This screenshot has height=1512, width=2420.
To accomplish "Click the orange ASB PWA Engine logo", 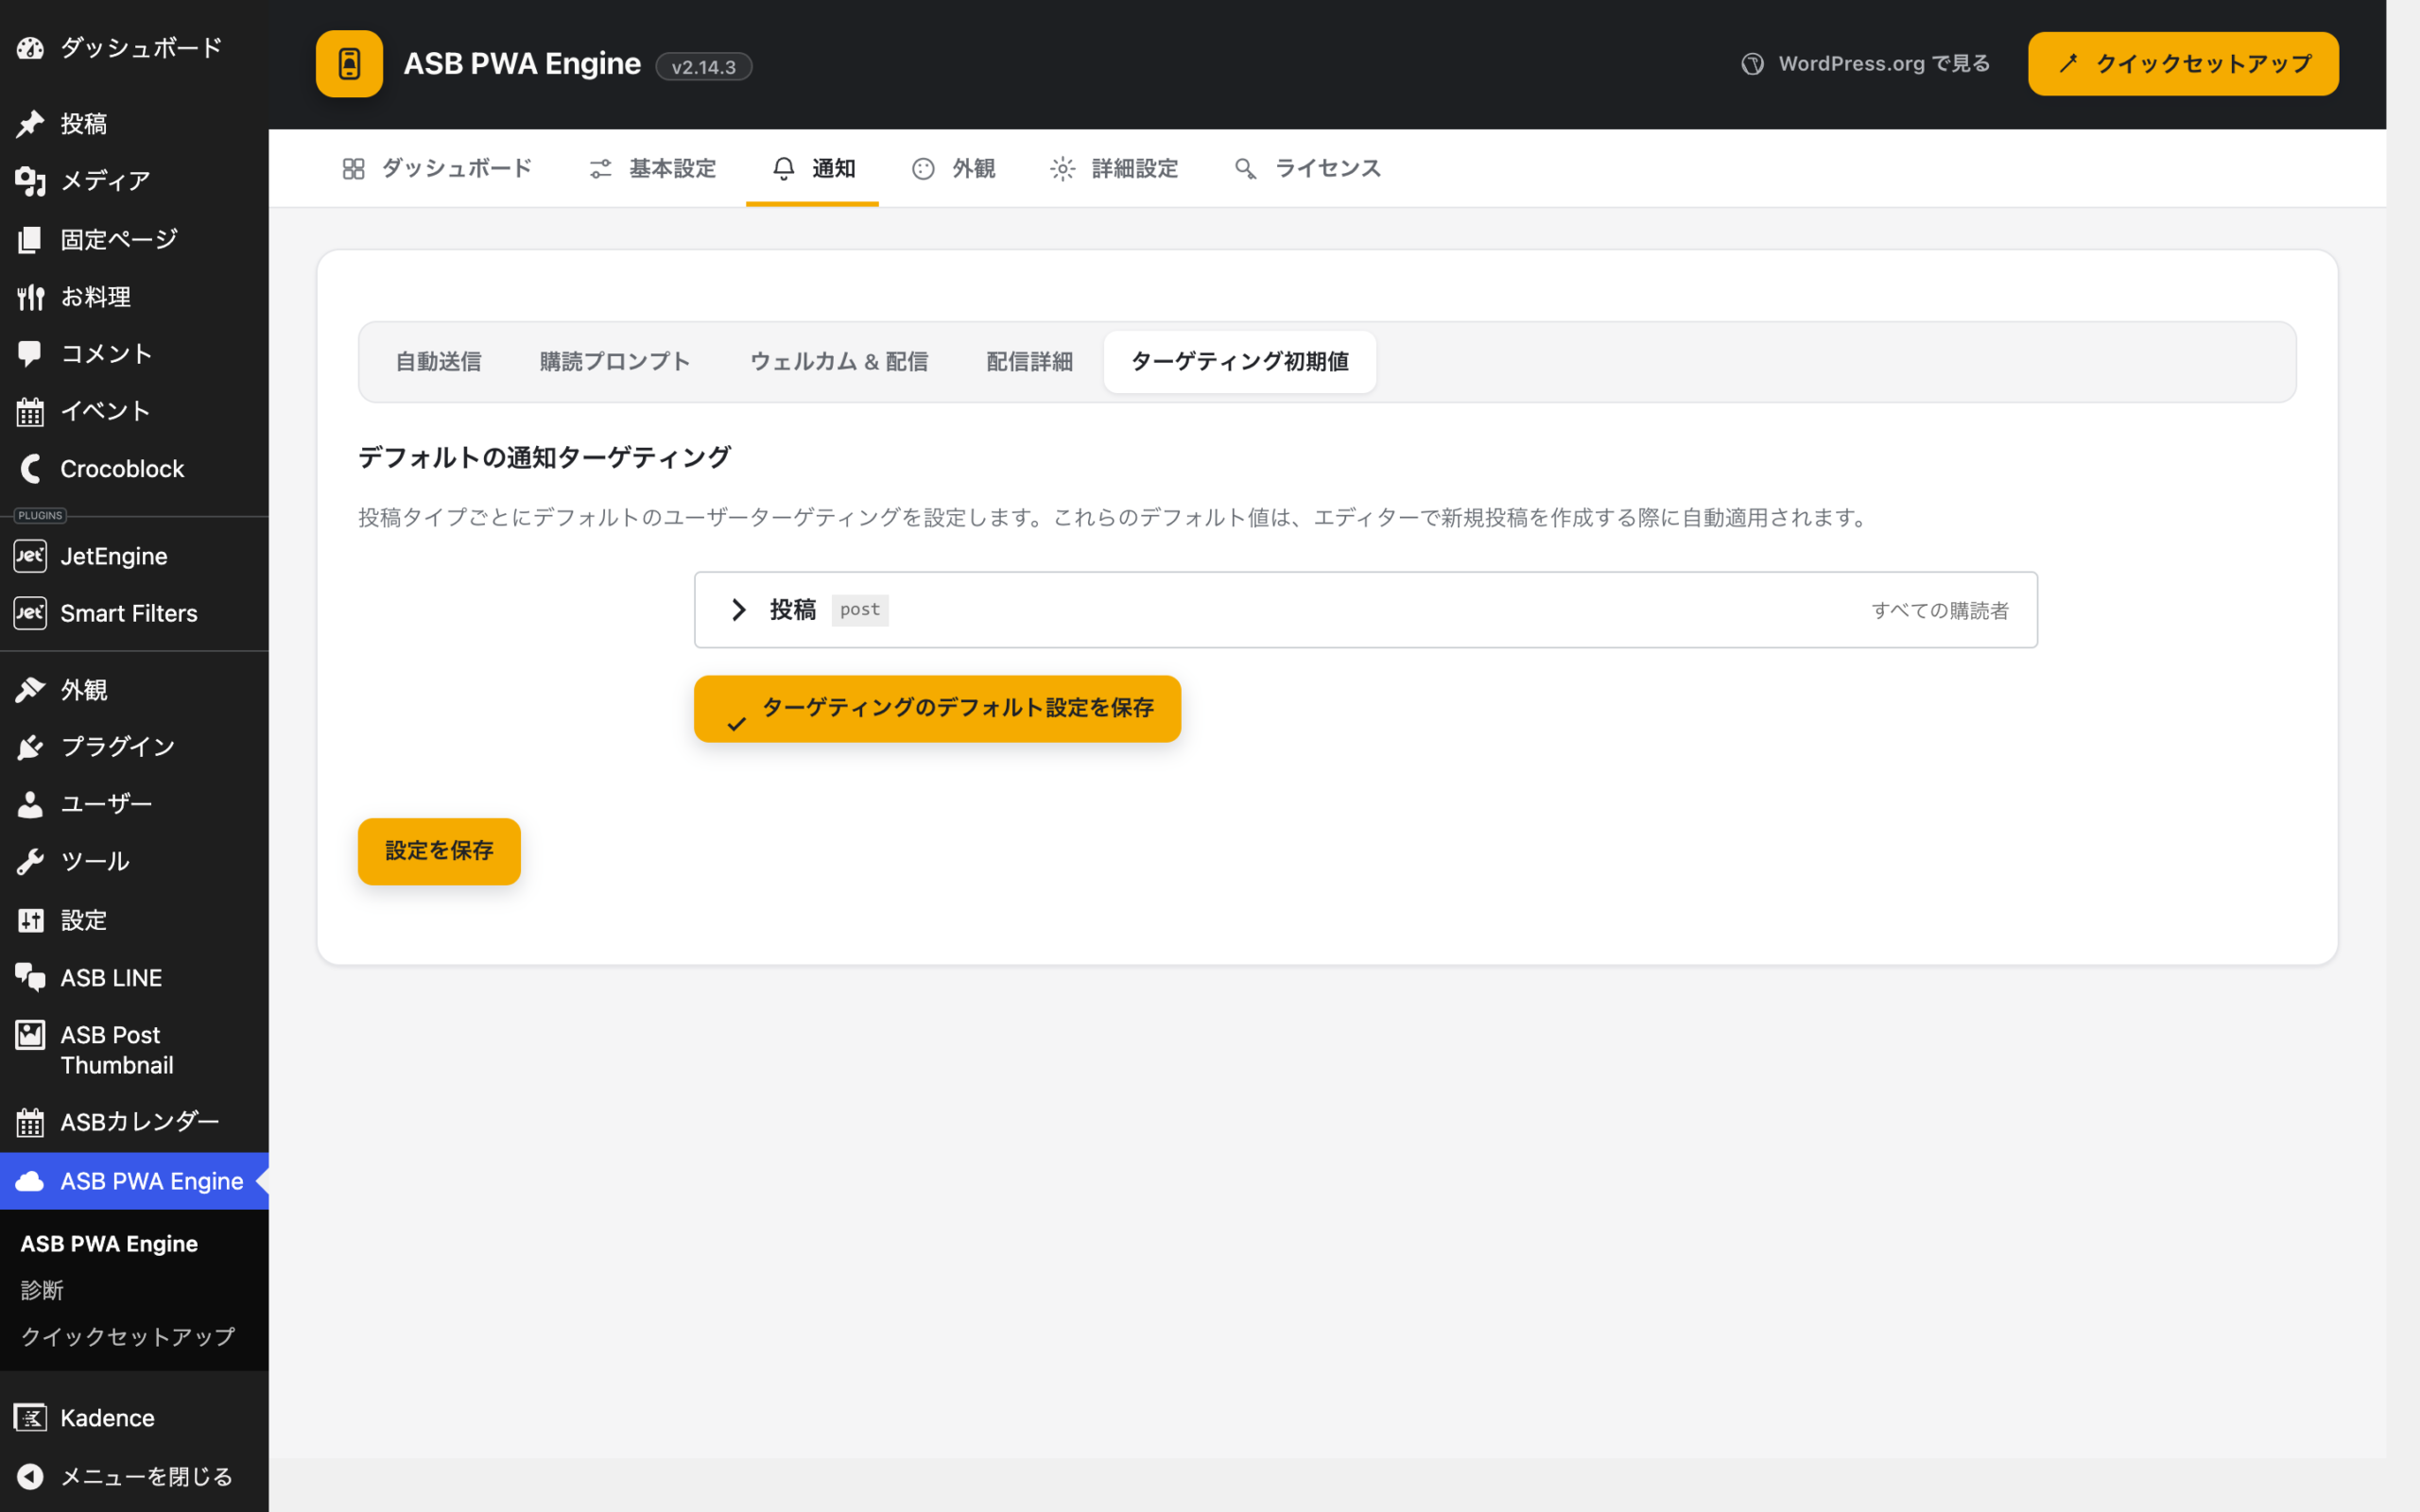I will (349, 64).
